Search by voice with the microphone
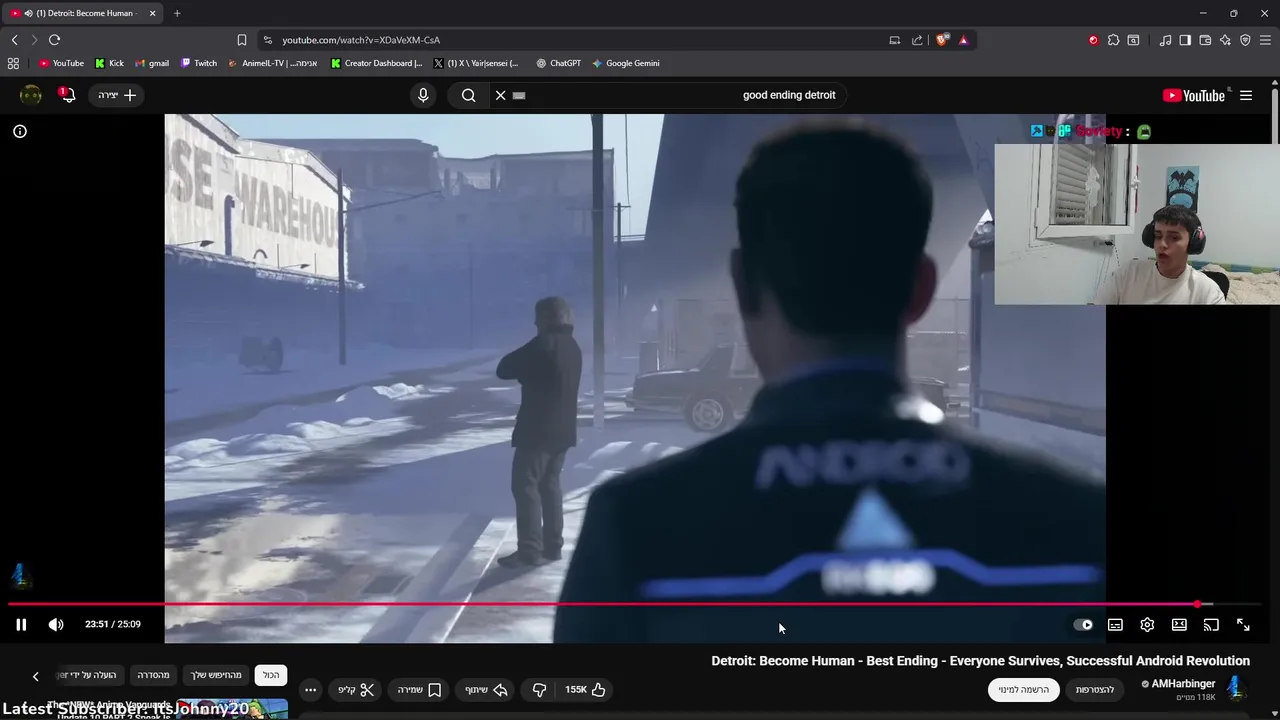This screenshot has width=1280, height=720. point(423,95)
